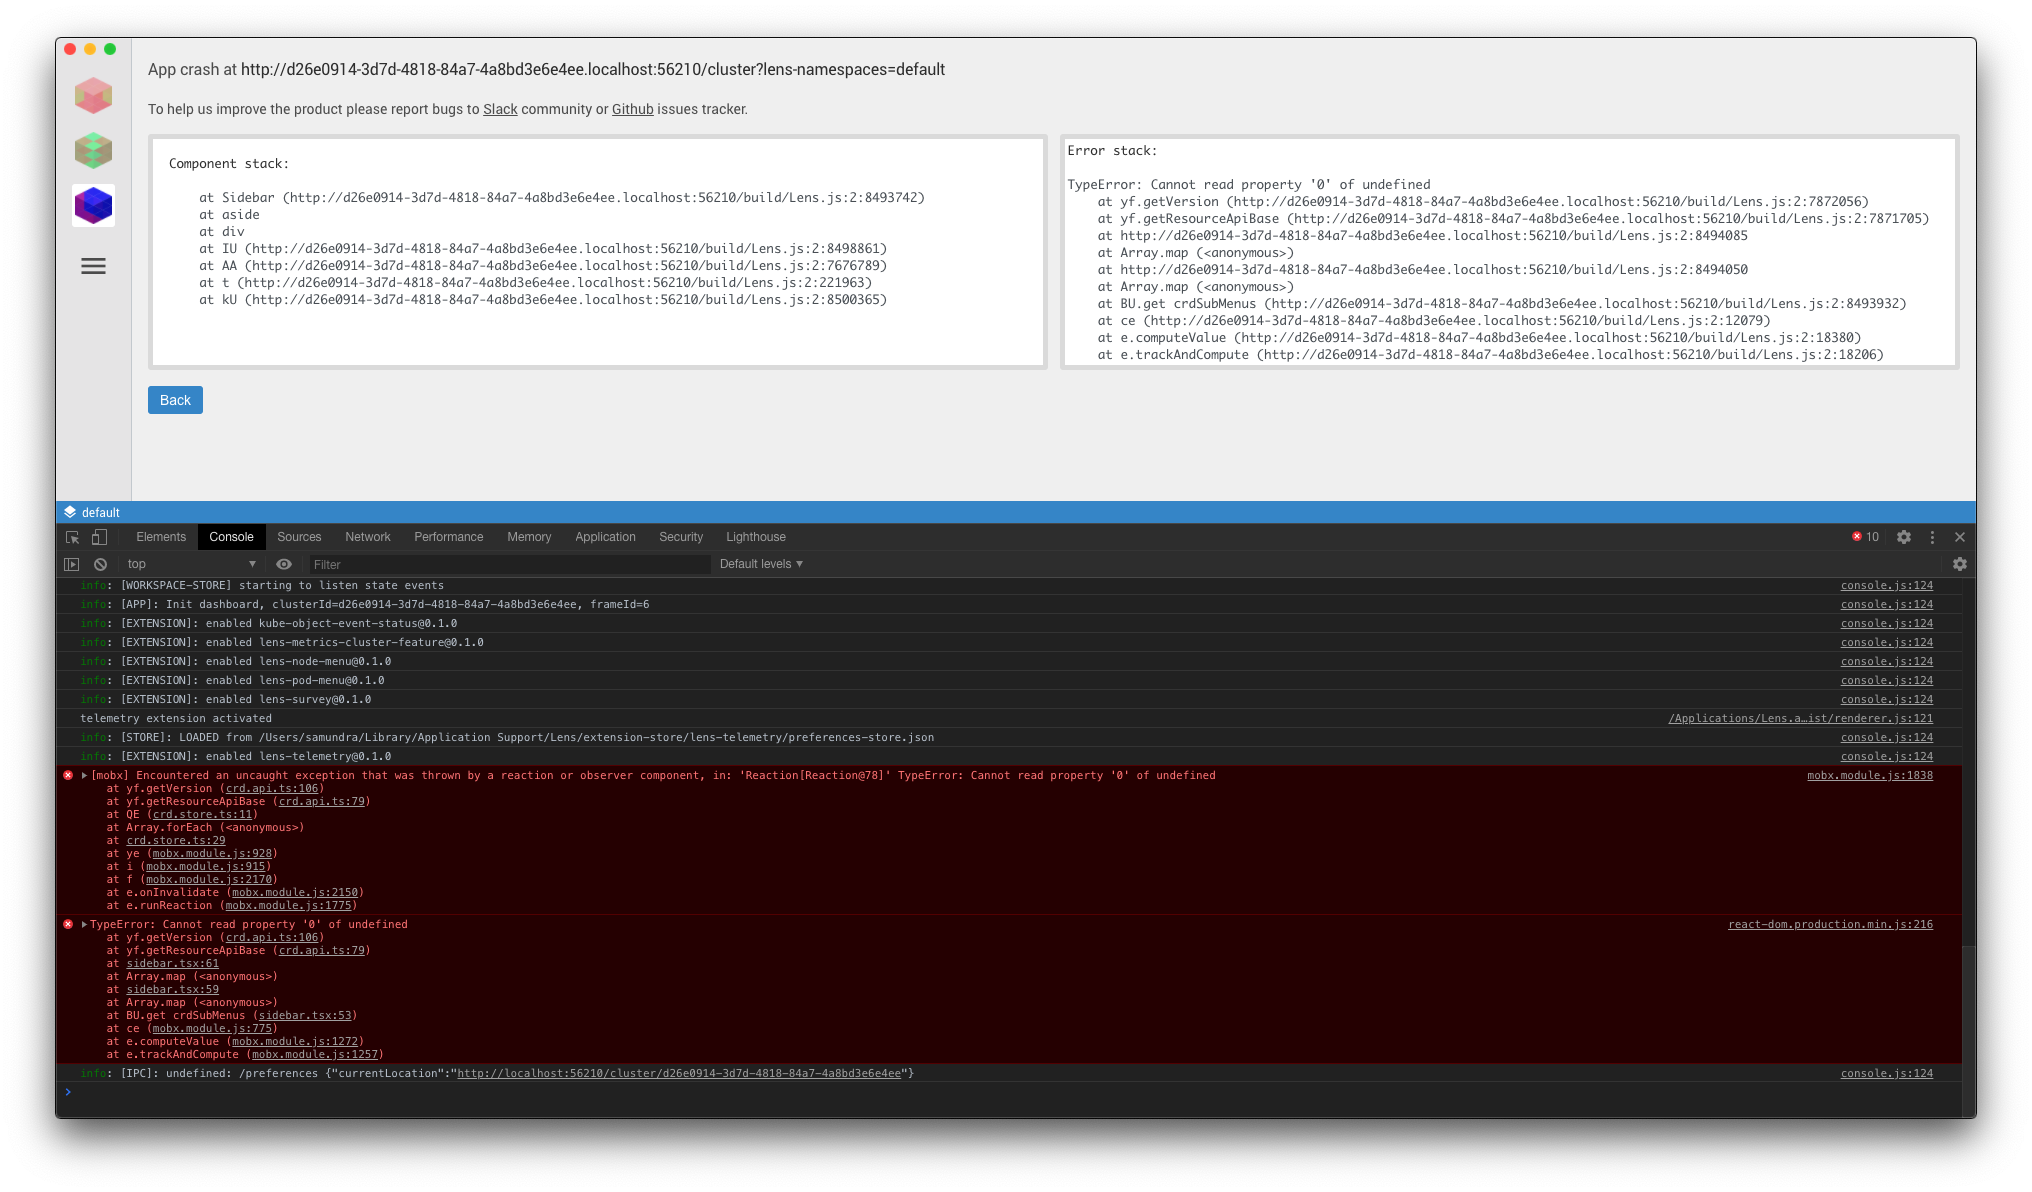Click the macOS green maximize window button

[110, 49]
